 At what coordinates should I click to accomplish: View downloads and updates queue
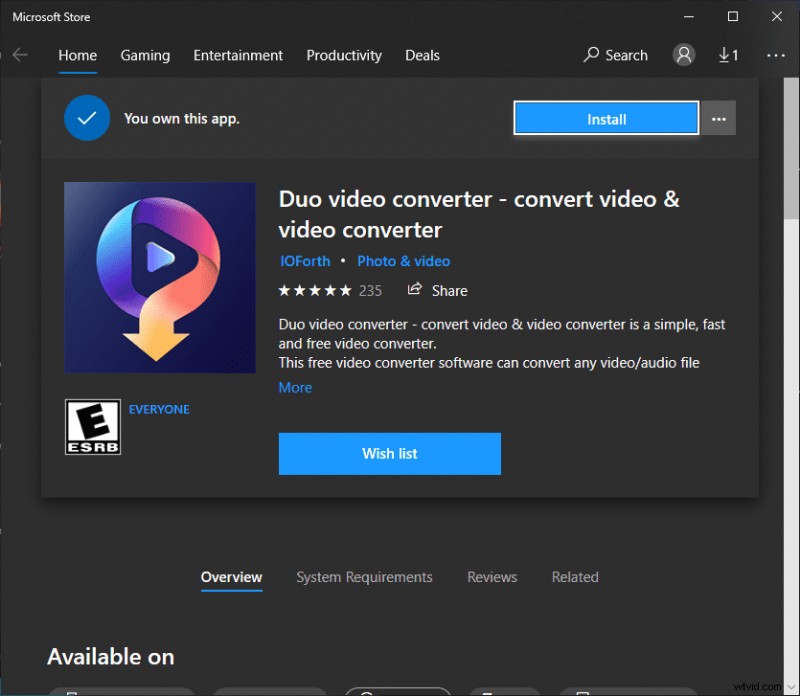point(728,55)
